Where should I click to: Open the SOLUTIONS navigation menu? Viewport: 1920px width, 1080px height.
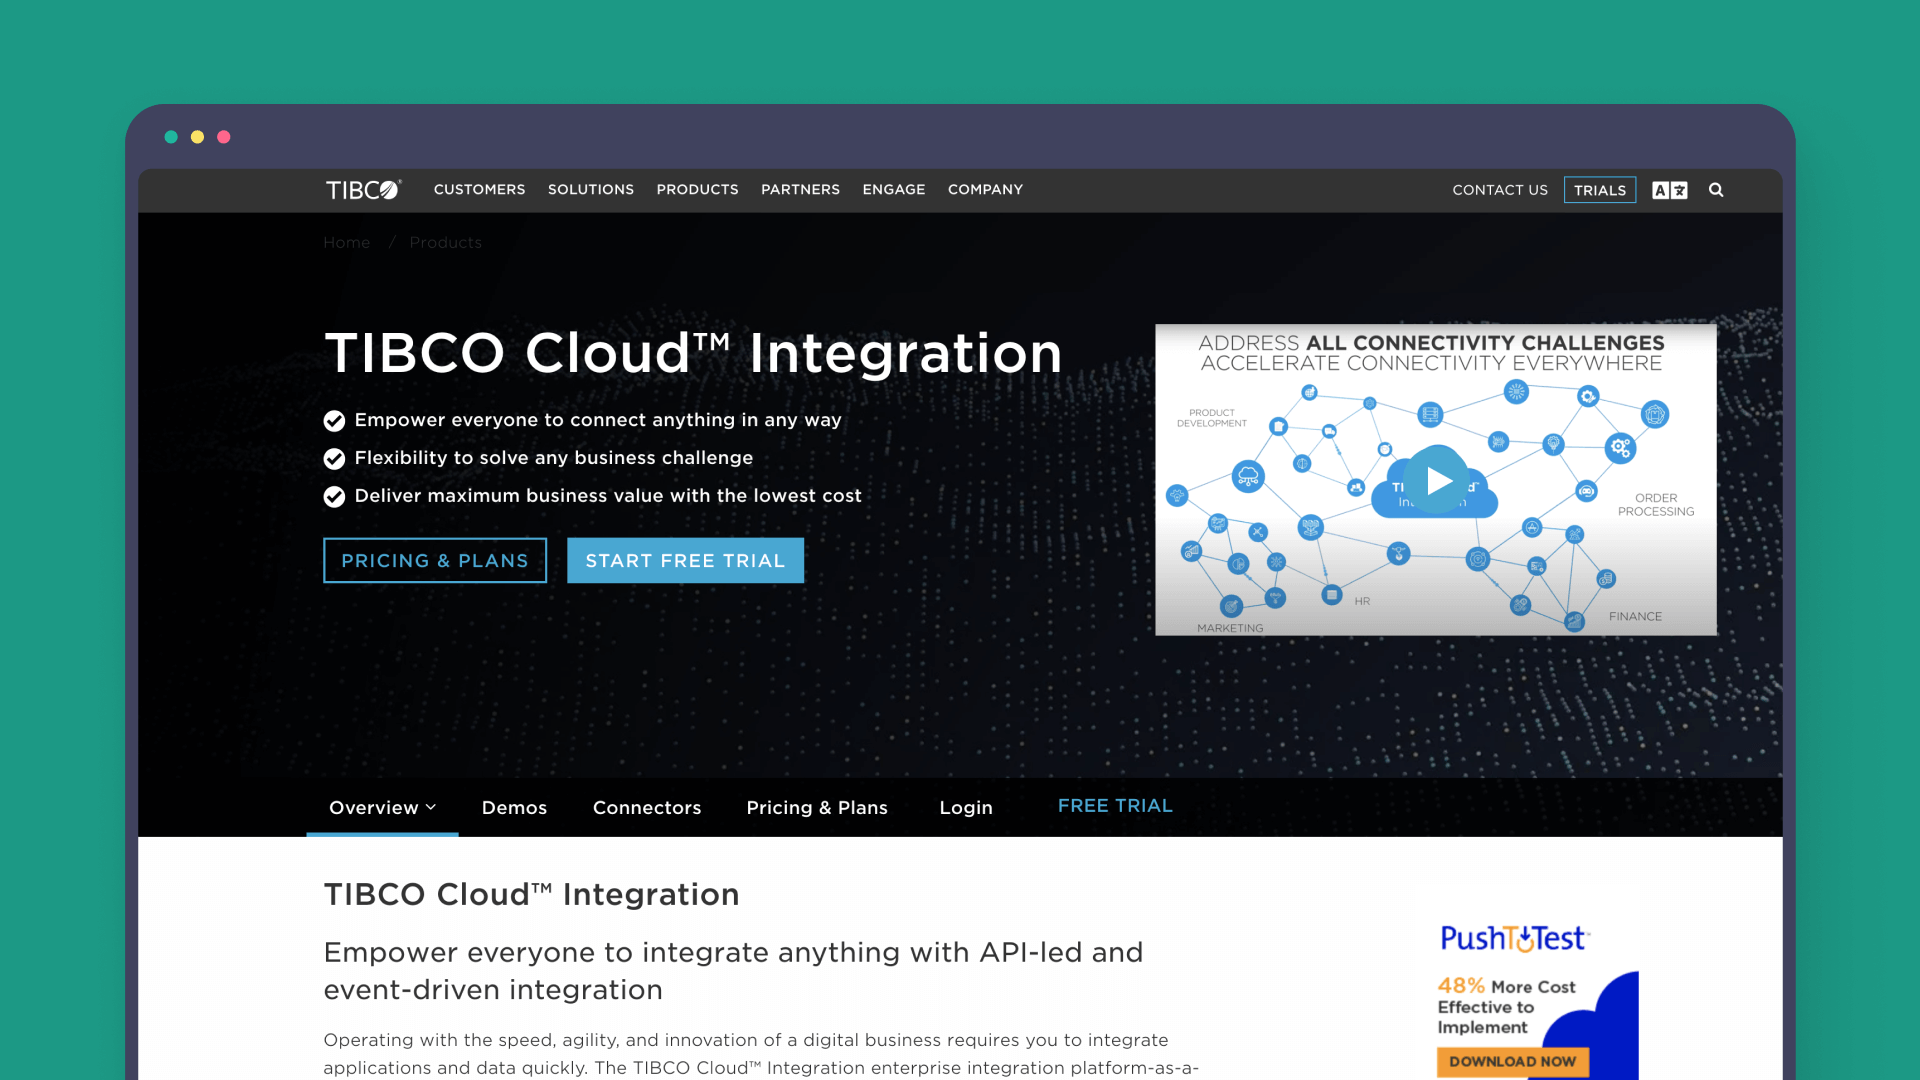click(x=590, y=189)
